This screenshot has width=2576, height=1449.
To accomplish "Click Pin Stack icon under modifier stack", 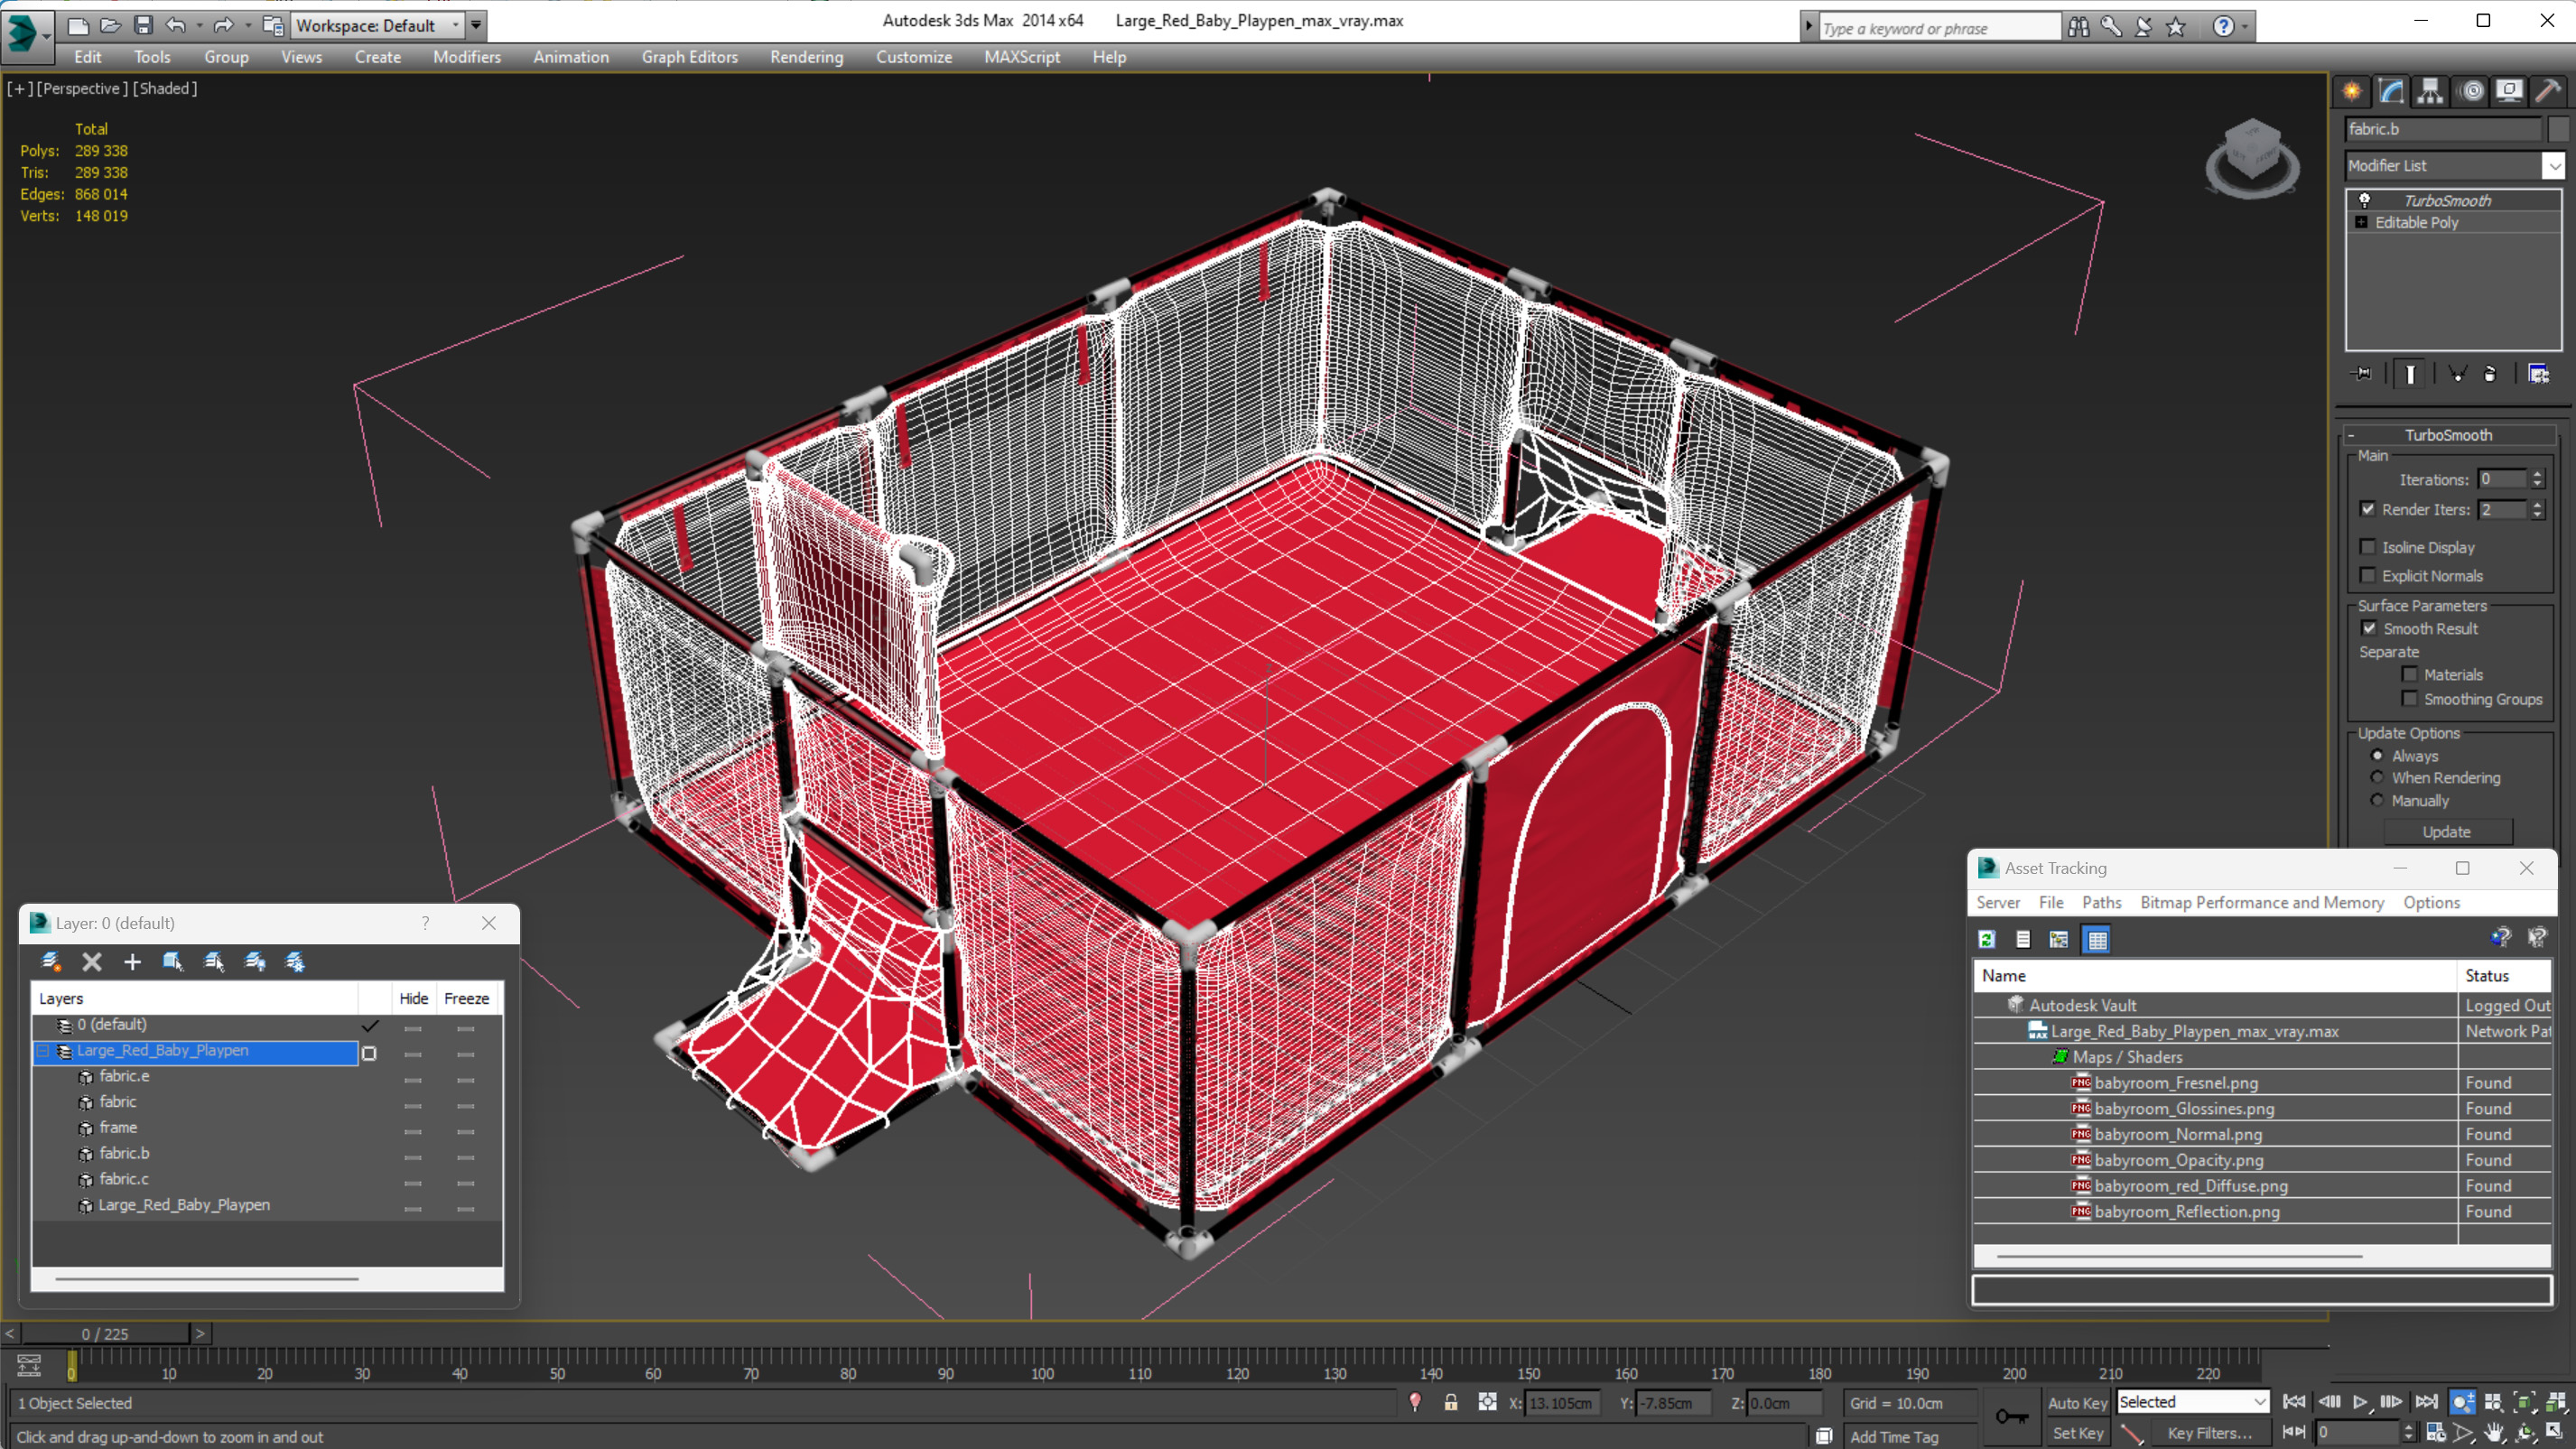I will [2362, 374].
